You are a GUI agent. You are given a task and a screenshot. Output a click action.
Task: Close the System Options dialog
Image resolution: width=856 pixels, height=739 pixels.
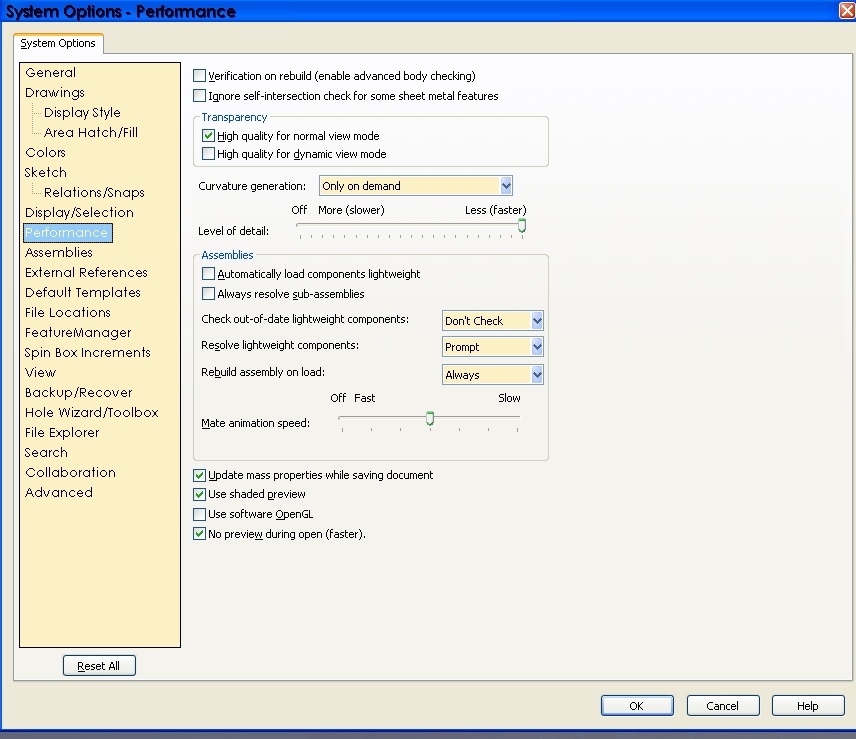[x=847, y=10]
